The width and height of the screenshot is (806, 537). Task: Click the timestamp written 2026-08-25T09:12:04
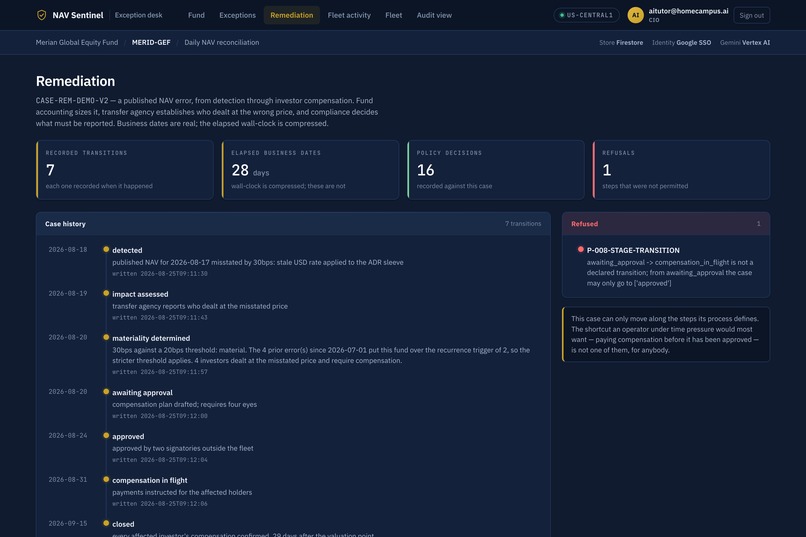[x=160, y=460]
